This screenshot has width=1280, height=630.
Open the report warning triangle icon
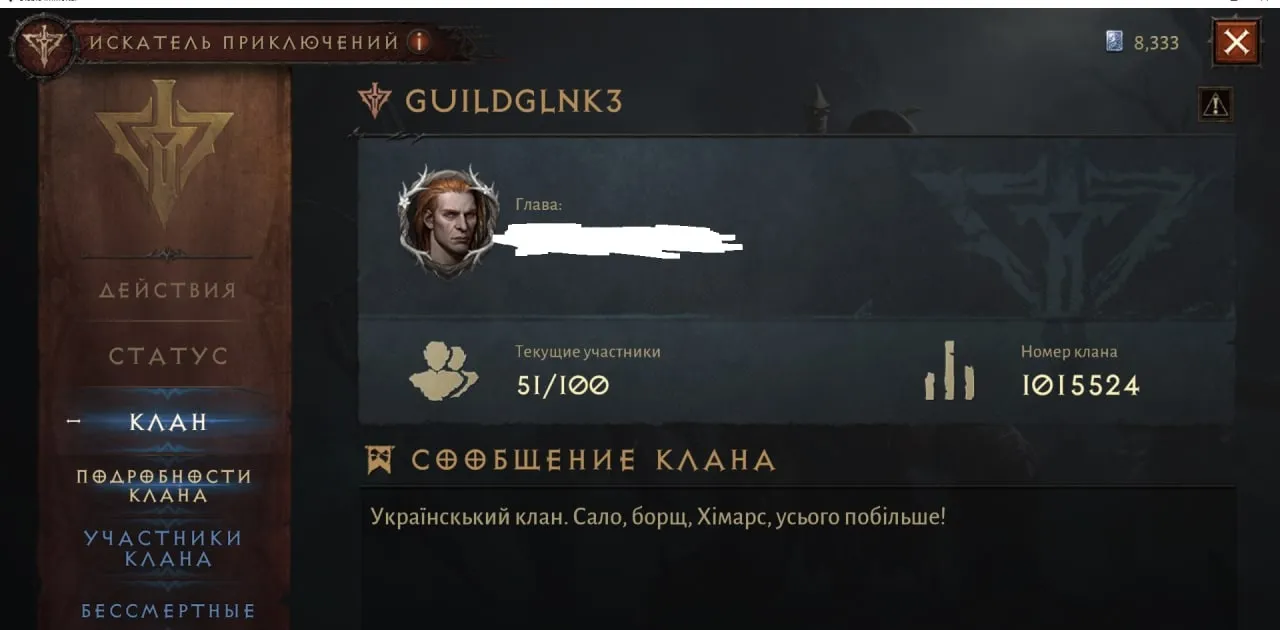pos(1215,103)
